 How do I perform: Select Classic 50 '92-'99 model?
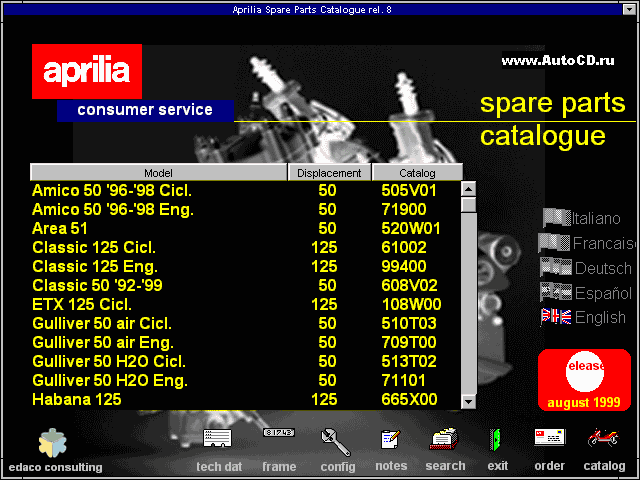[x=245, y=286]
